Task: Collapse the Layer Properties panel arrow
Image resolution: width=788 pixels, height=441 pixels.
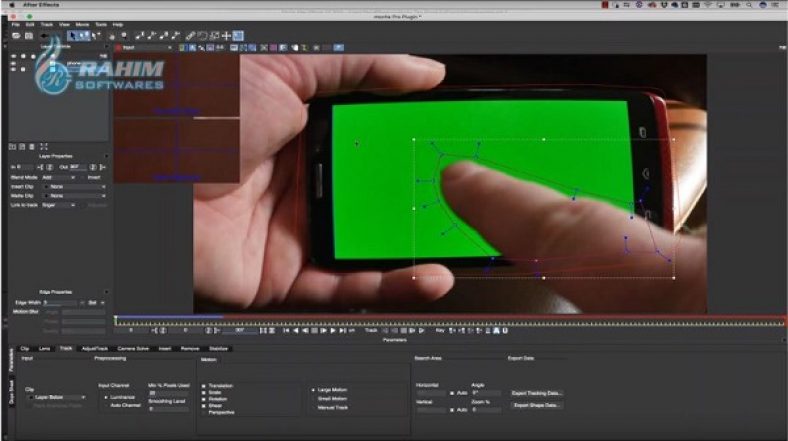Action: pos(106,156)
